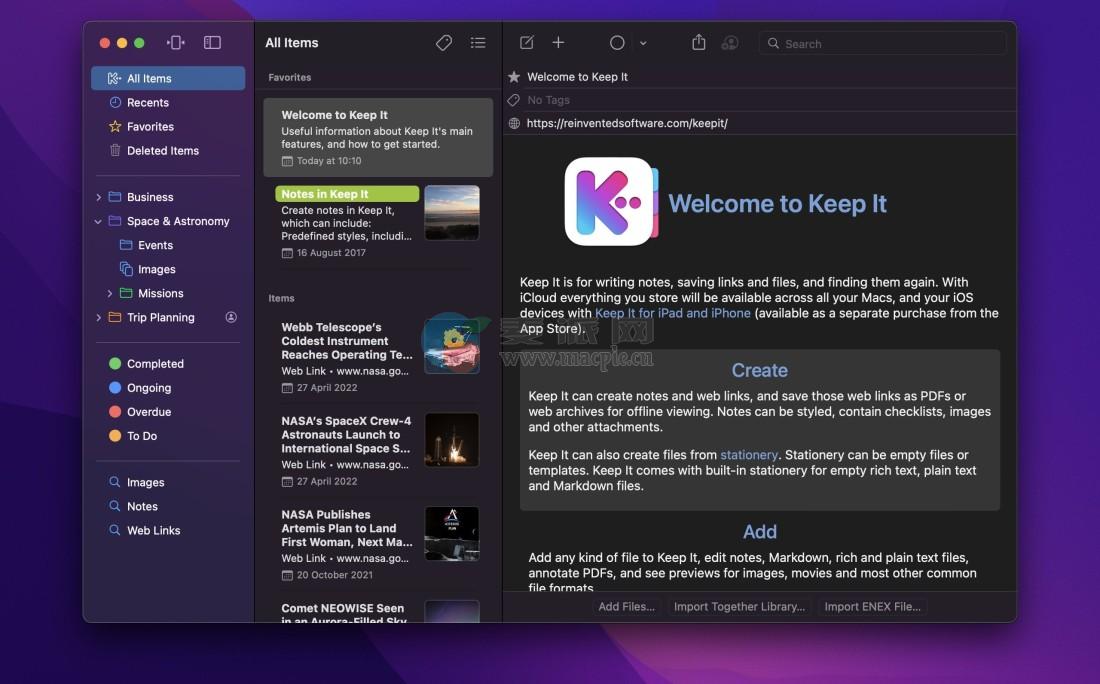Click the shared person icon on Trip Planning

point(231,317)
